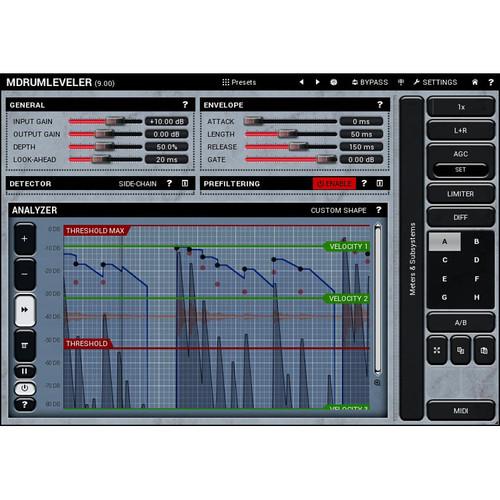
Task: Expand Meters & Subsystems panel
Action: coord(412,259)
